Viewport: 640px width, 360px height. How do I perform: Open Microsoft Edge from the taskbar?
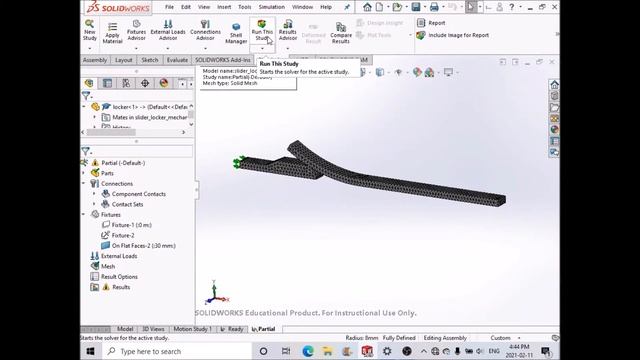(308, 351)
